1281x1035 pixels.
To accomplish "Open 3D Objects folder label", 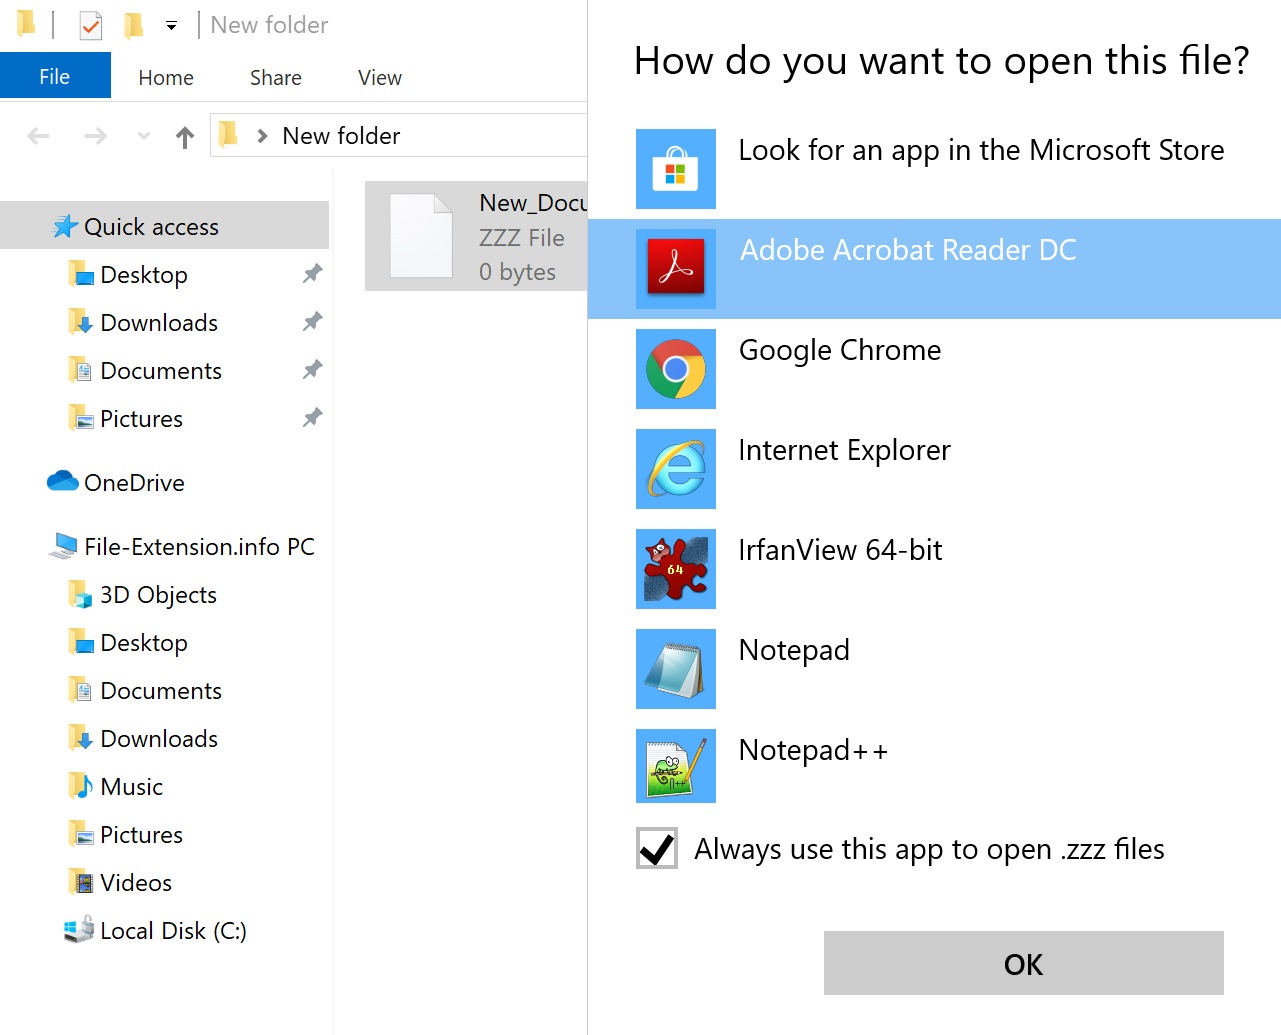I will pos(158,595).
